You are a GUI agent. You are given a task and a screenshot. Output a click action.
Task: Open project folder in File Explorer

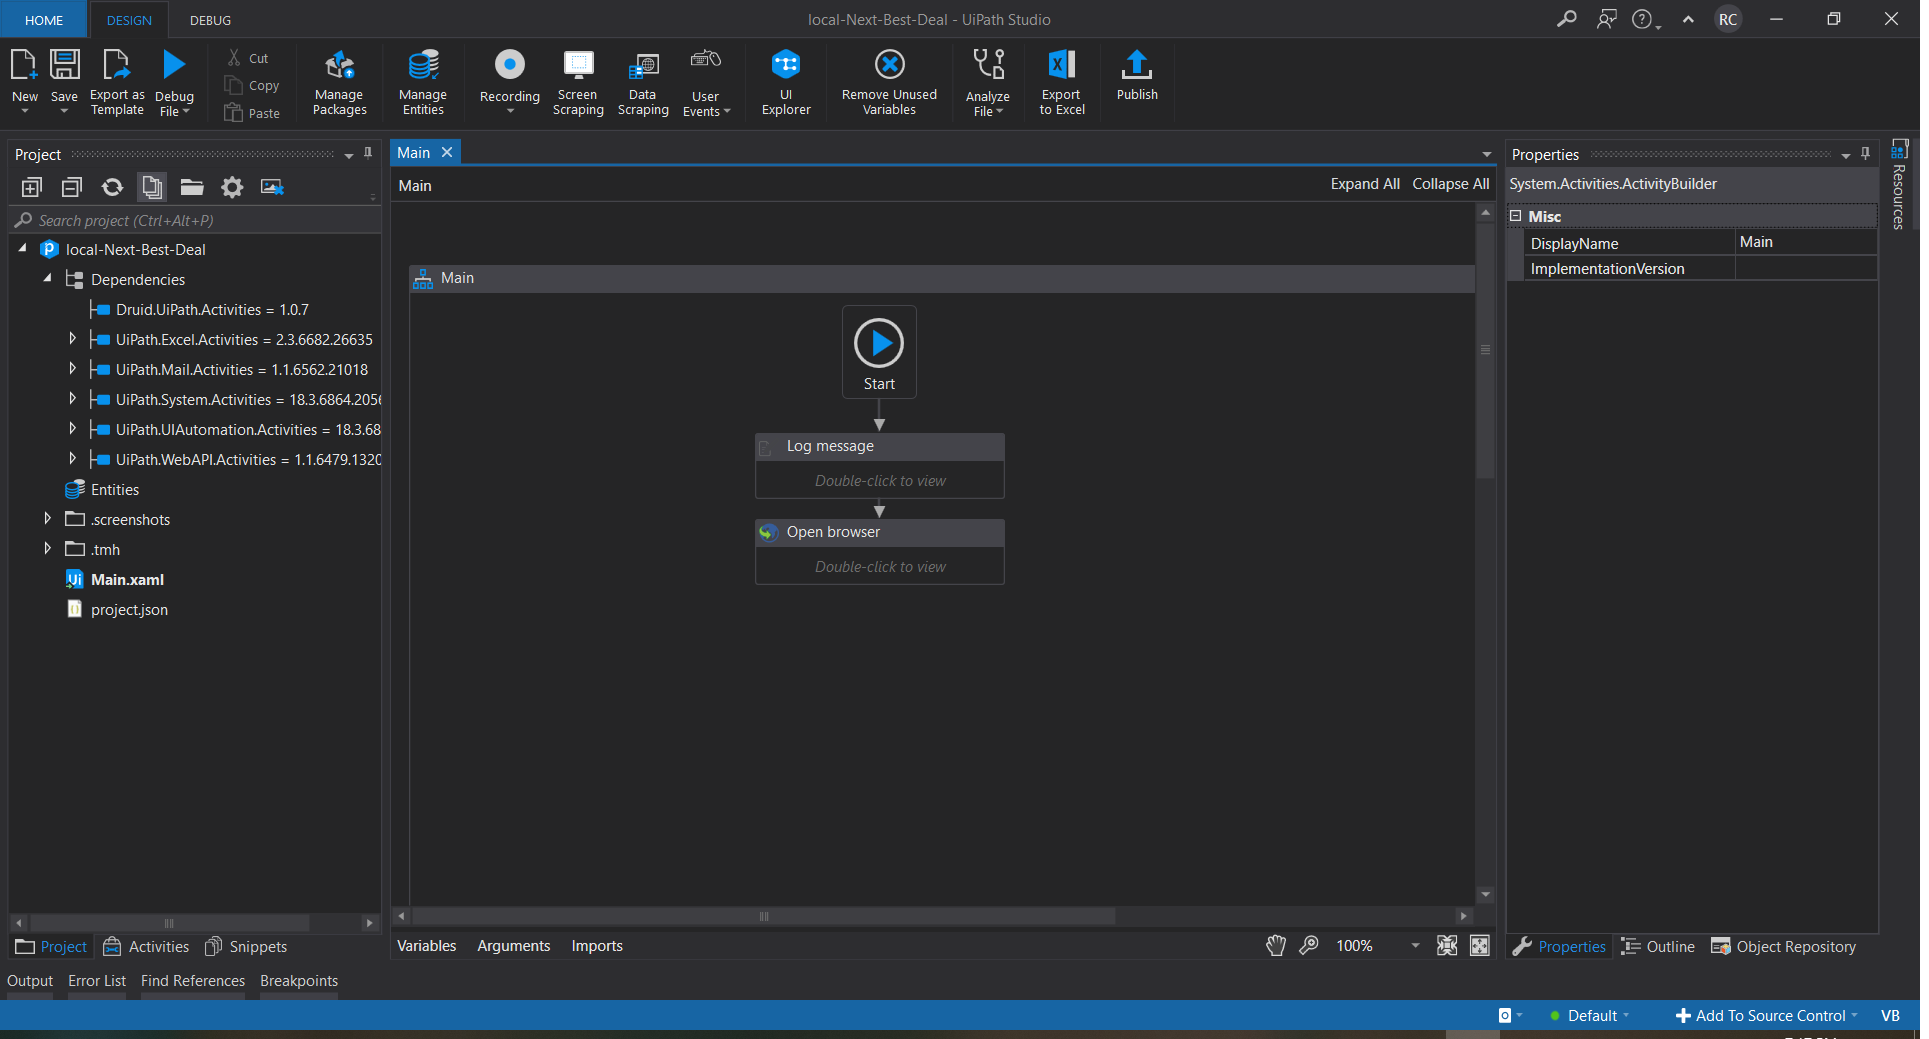click(192, 187)
